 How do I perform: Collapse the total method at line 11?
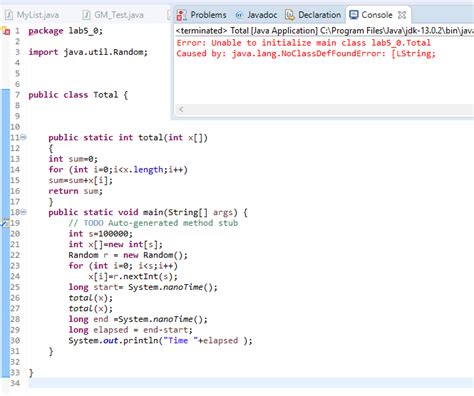23,137
